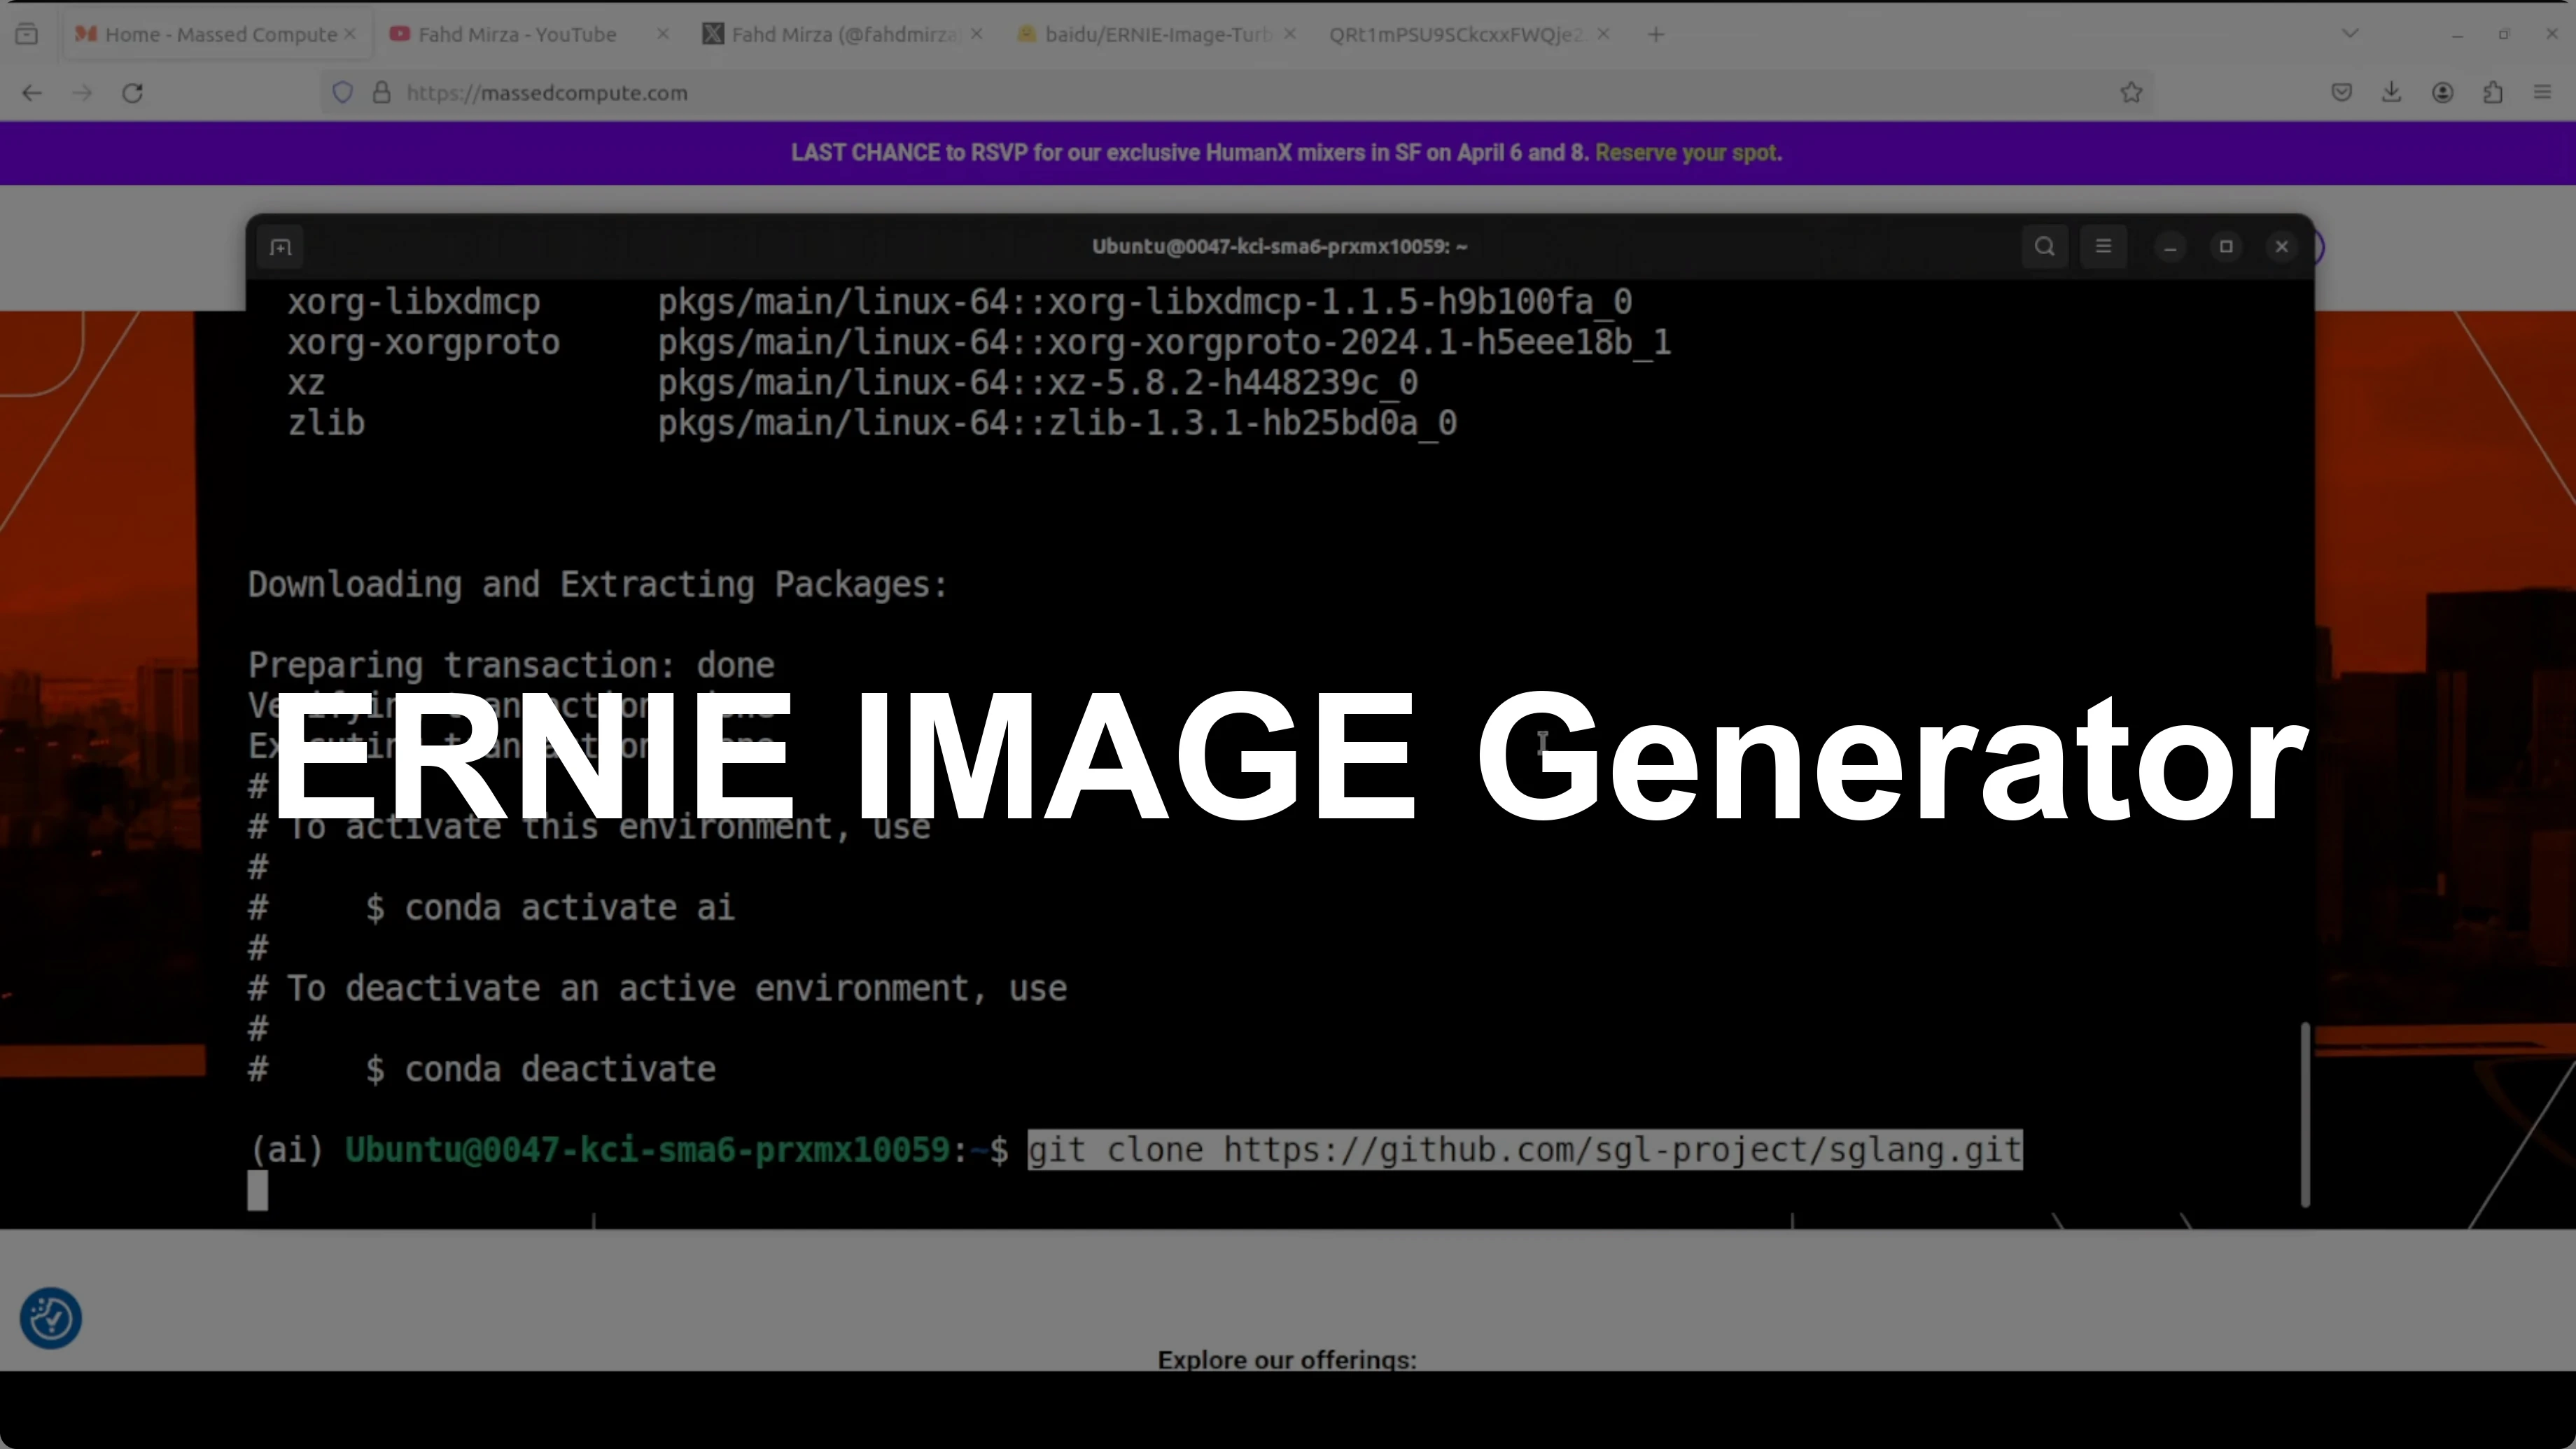Open Firefox application menu
The height and width of the screenshot is (1449, 2576).
tap(2542, 93)
